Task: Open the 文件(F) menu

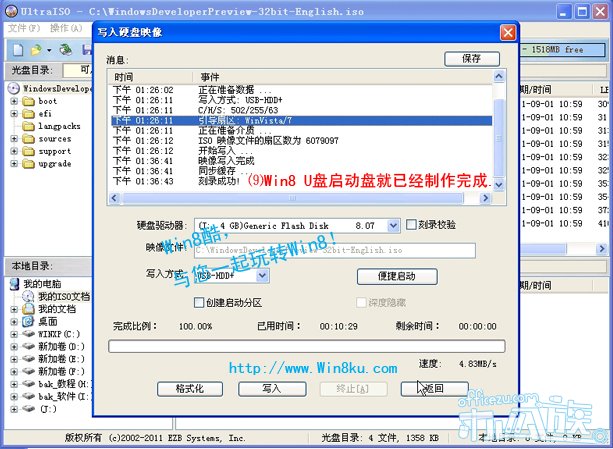Action: (x=24, y=28)
